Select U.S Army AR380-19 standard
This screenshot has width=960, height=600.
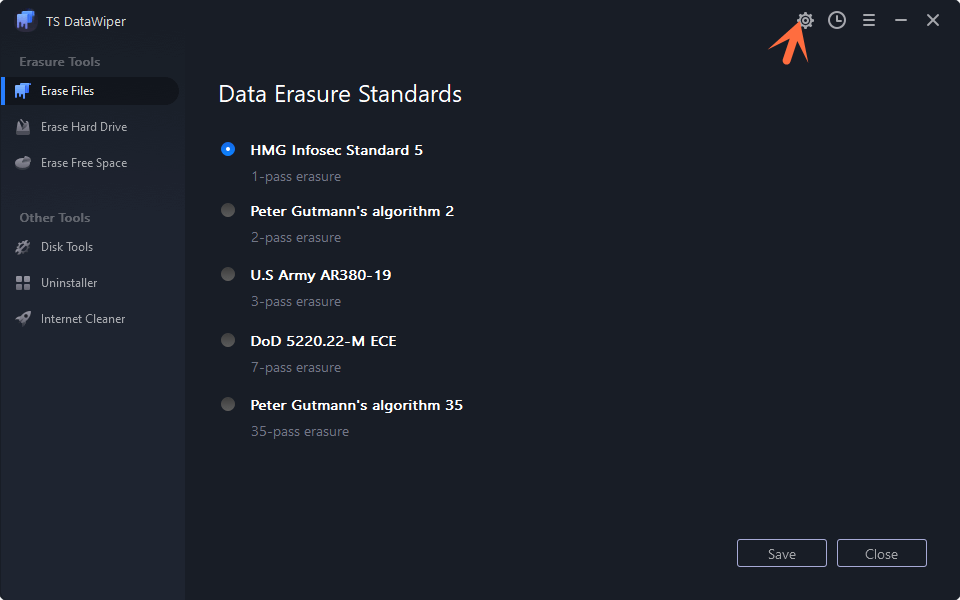tap(228, 274)
